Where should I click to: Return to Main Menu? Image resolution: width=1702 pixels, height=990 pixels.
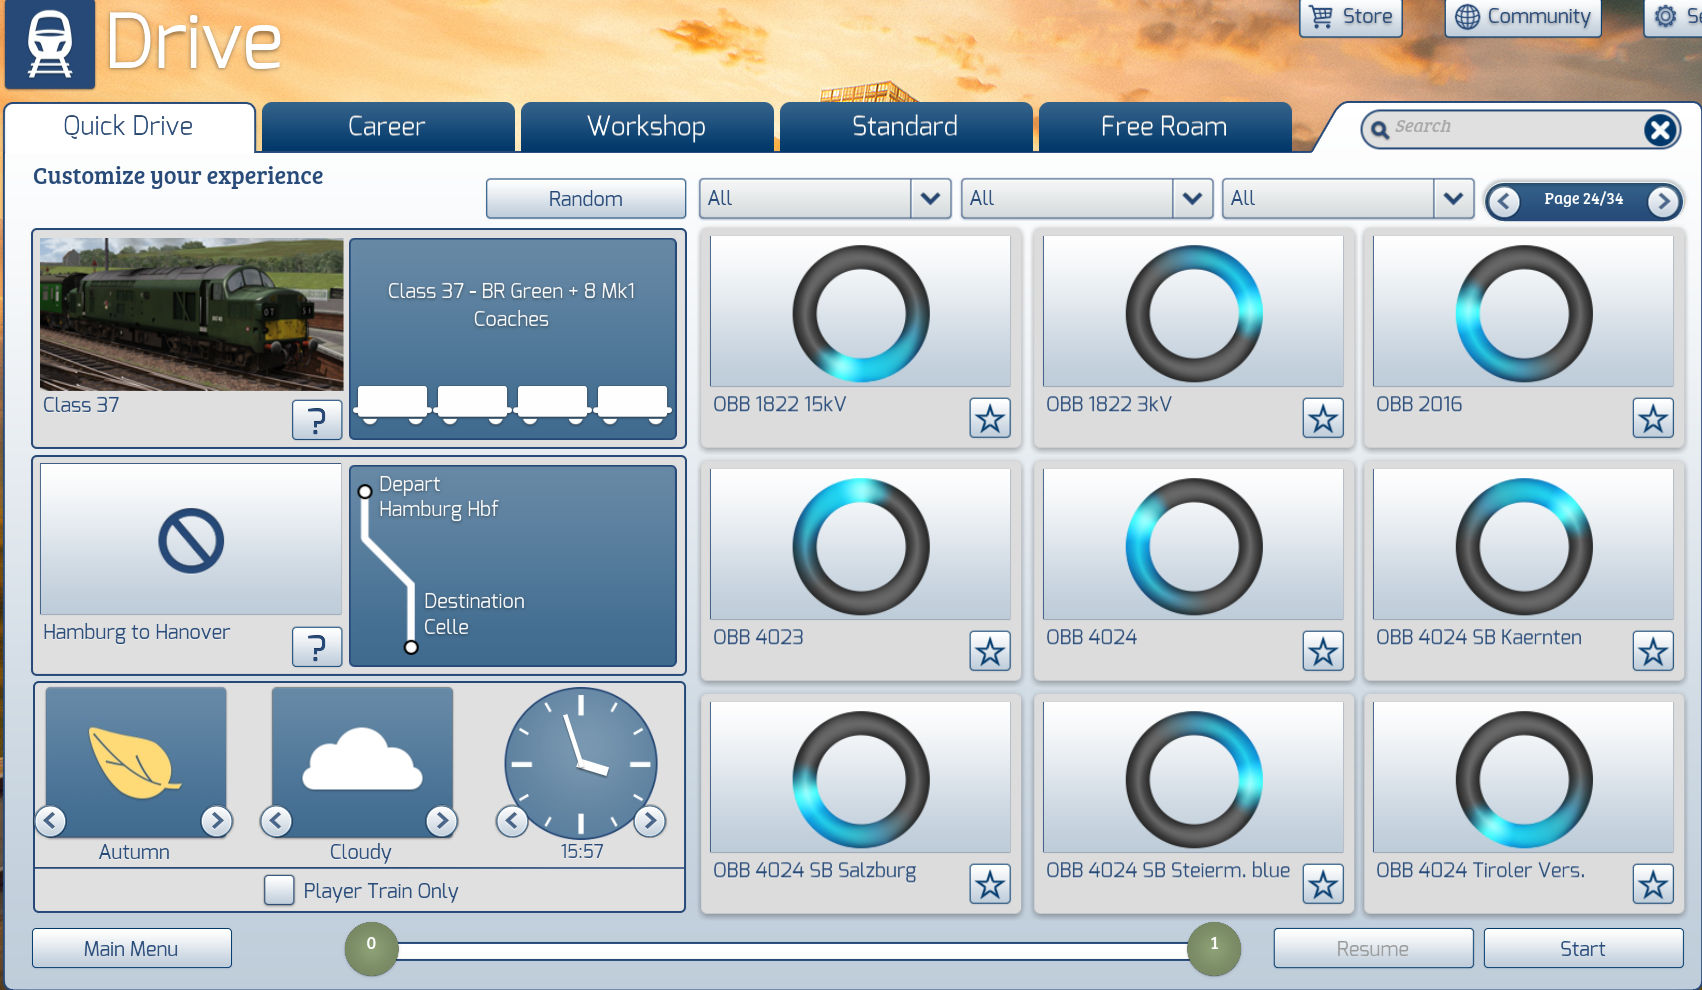(132, 948)
